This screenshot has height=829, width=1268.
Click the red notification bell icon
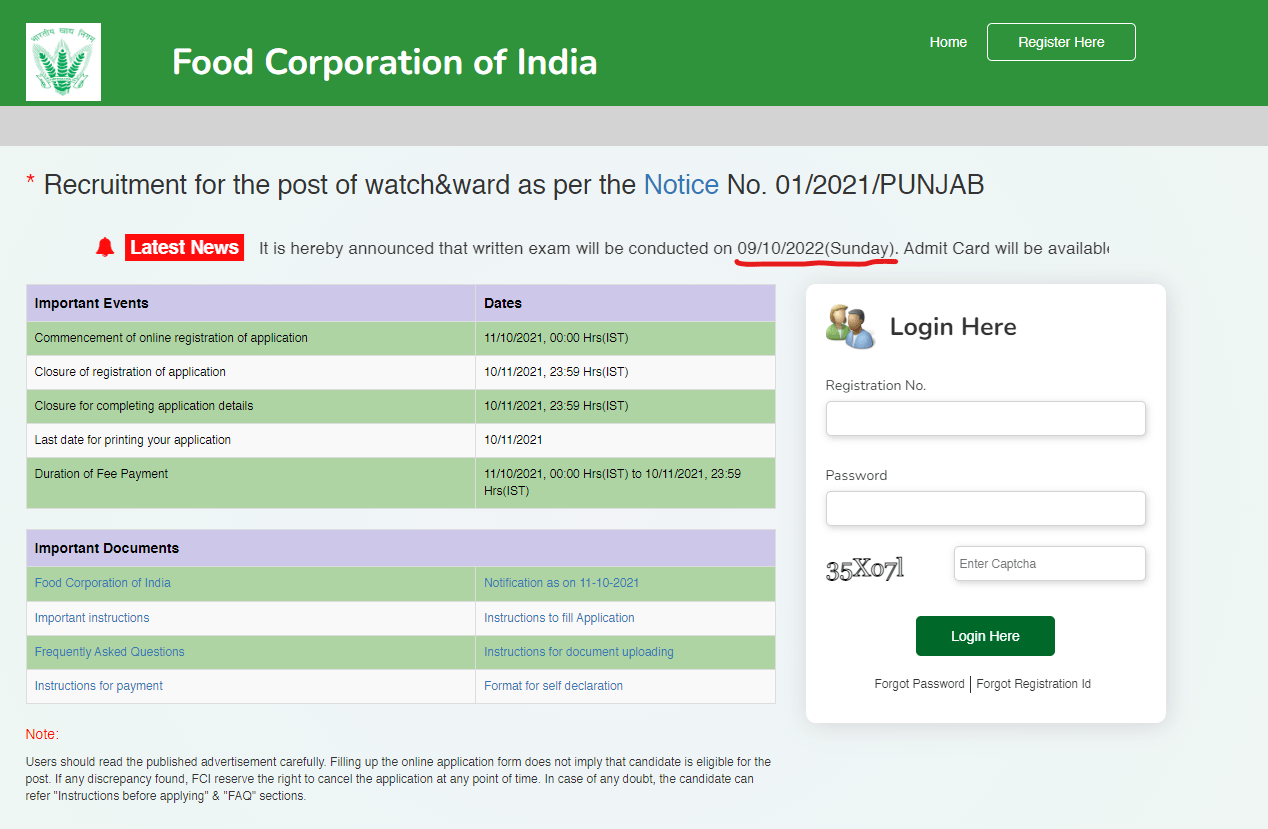click(x=105, y=247)
